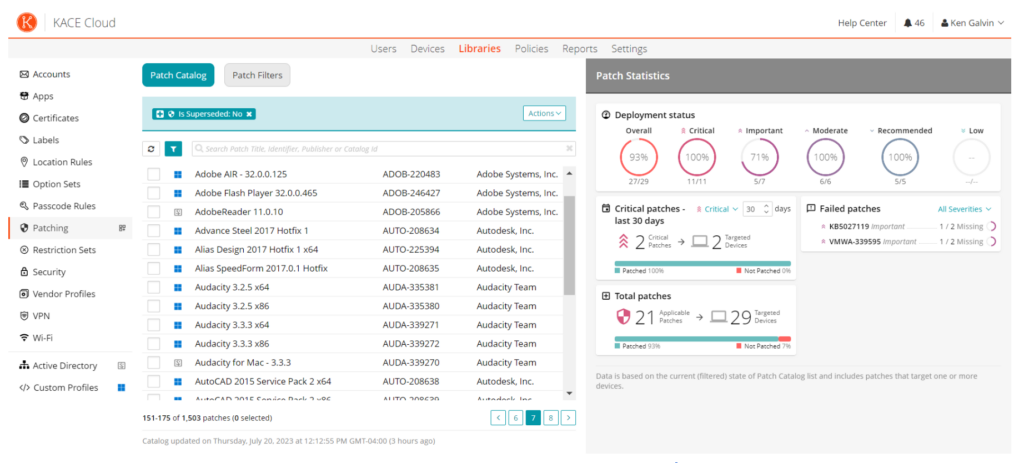Image resolution: width=1024 pixels, height=463 pixels.
Task: Click the VPN shield icon
Action: (24, 315)
